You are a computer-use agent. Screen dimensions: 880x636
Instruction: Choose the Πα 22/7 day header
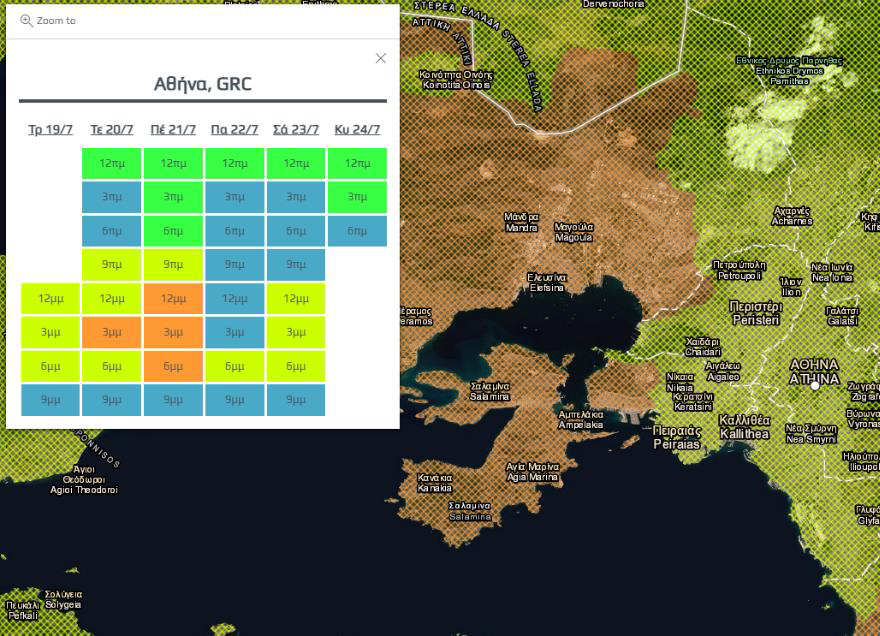(234, 130)
